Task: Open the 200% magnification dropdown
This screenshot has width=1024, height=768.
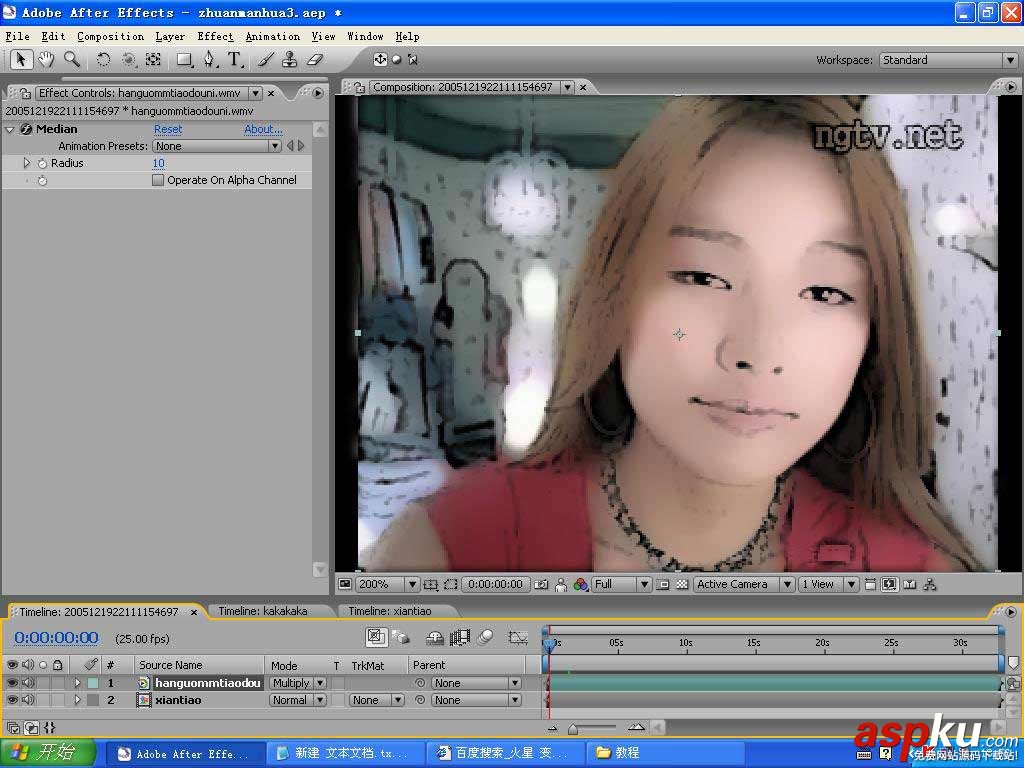Action: (x=387, y=584)
